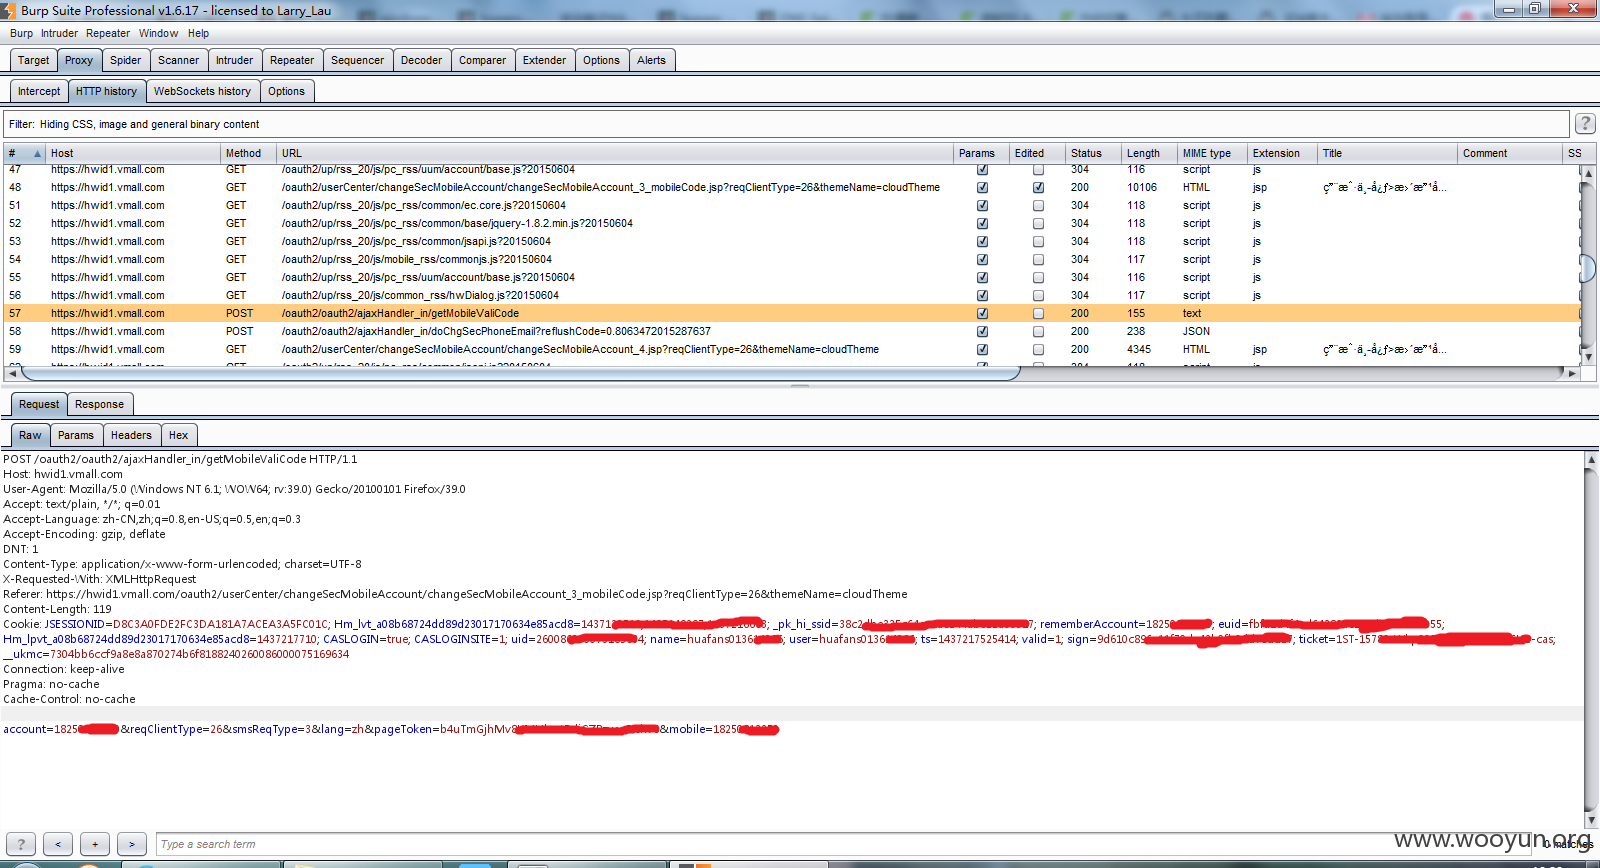Image resolution: width=1600 pixels, height=868 pixels.
Task: Toggle Edited checkbox for request 53
Action: 1038,241
